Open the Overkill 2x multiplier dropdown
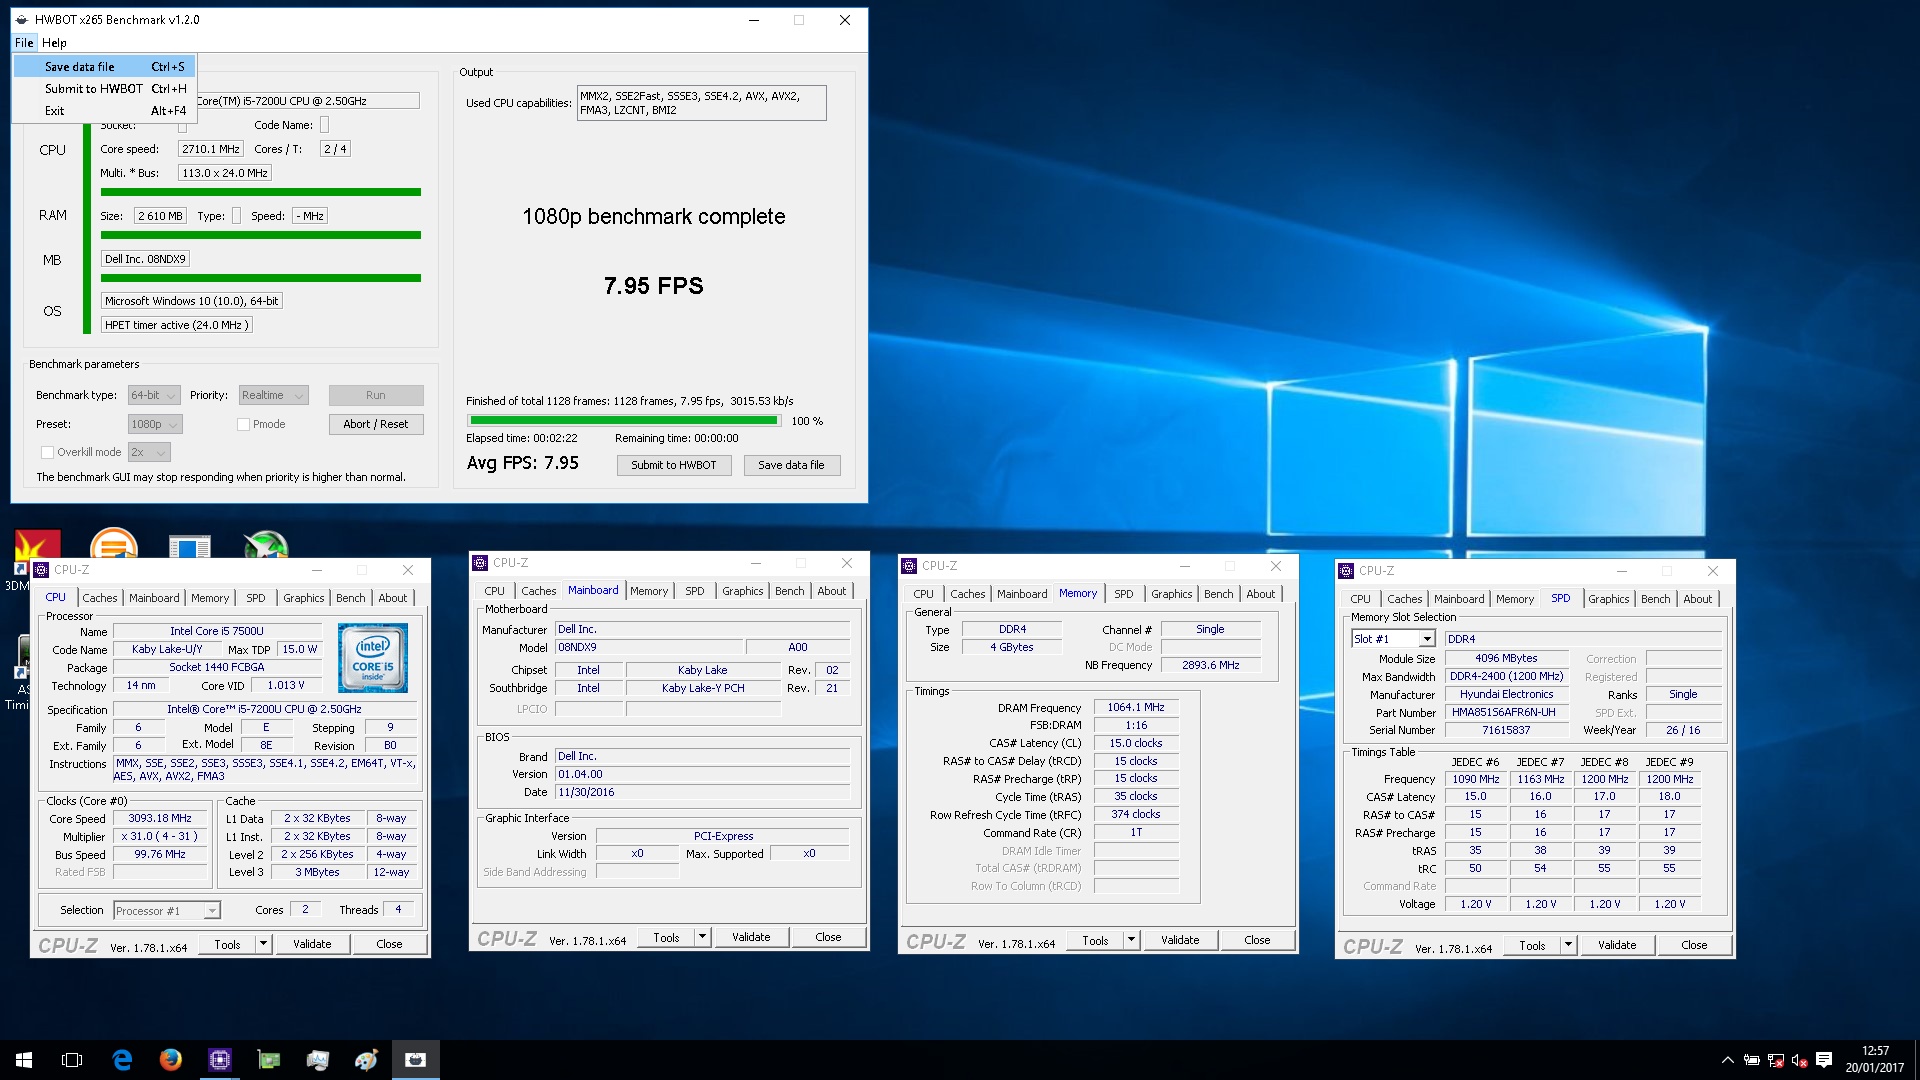Screen dimensions: 1920x1080 (149, 452)
